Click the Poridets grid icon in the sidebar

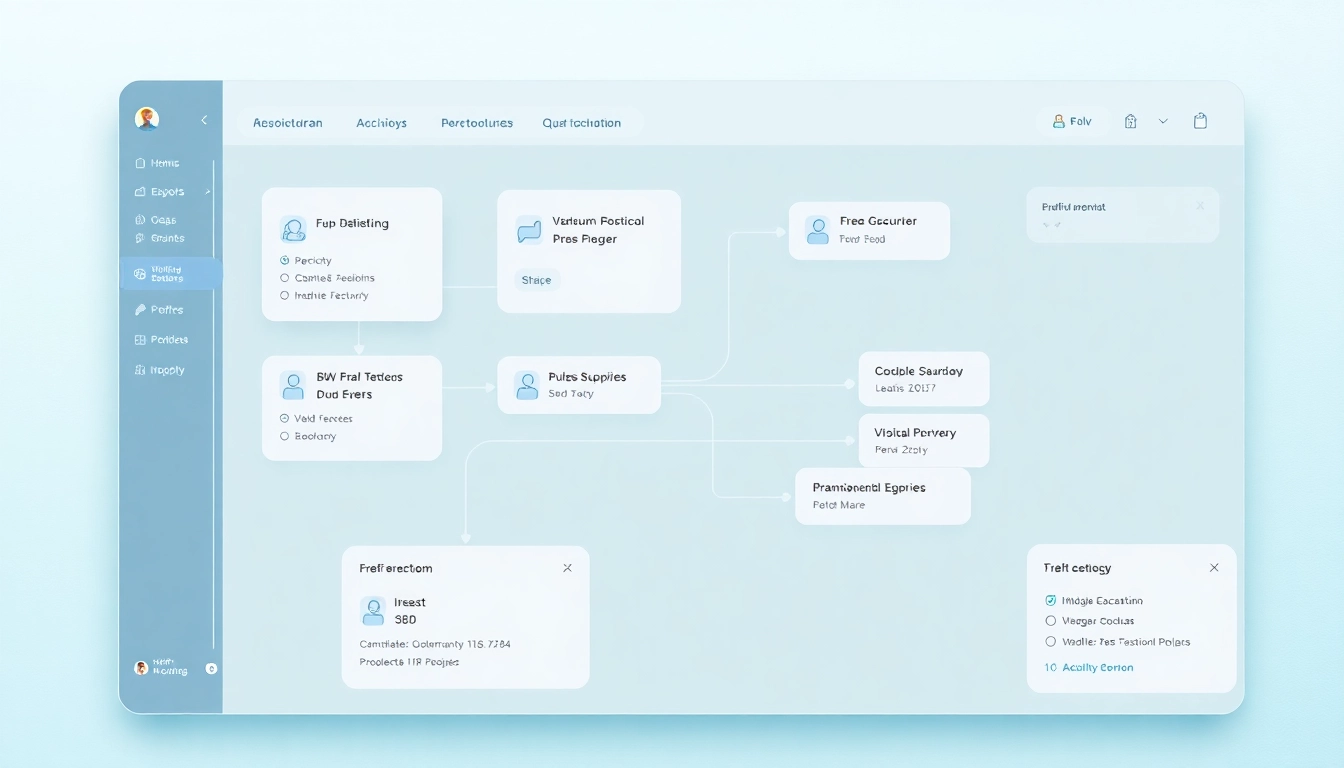point(140,340)
